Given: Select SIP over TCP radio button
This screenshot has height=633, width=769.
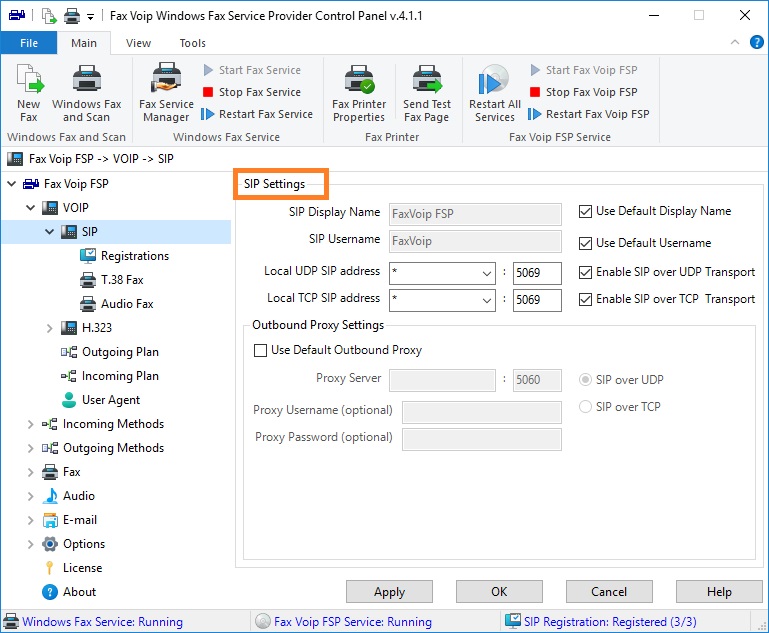Looking at the screenshot, I should (x=585, y=406).
